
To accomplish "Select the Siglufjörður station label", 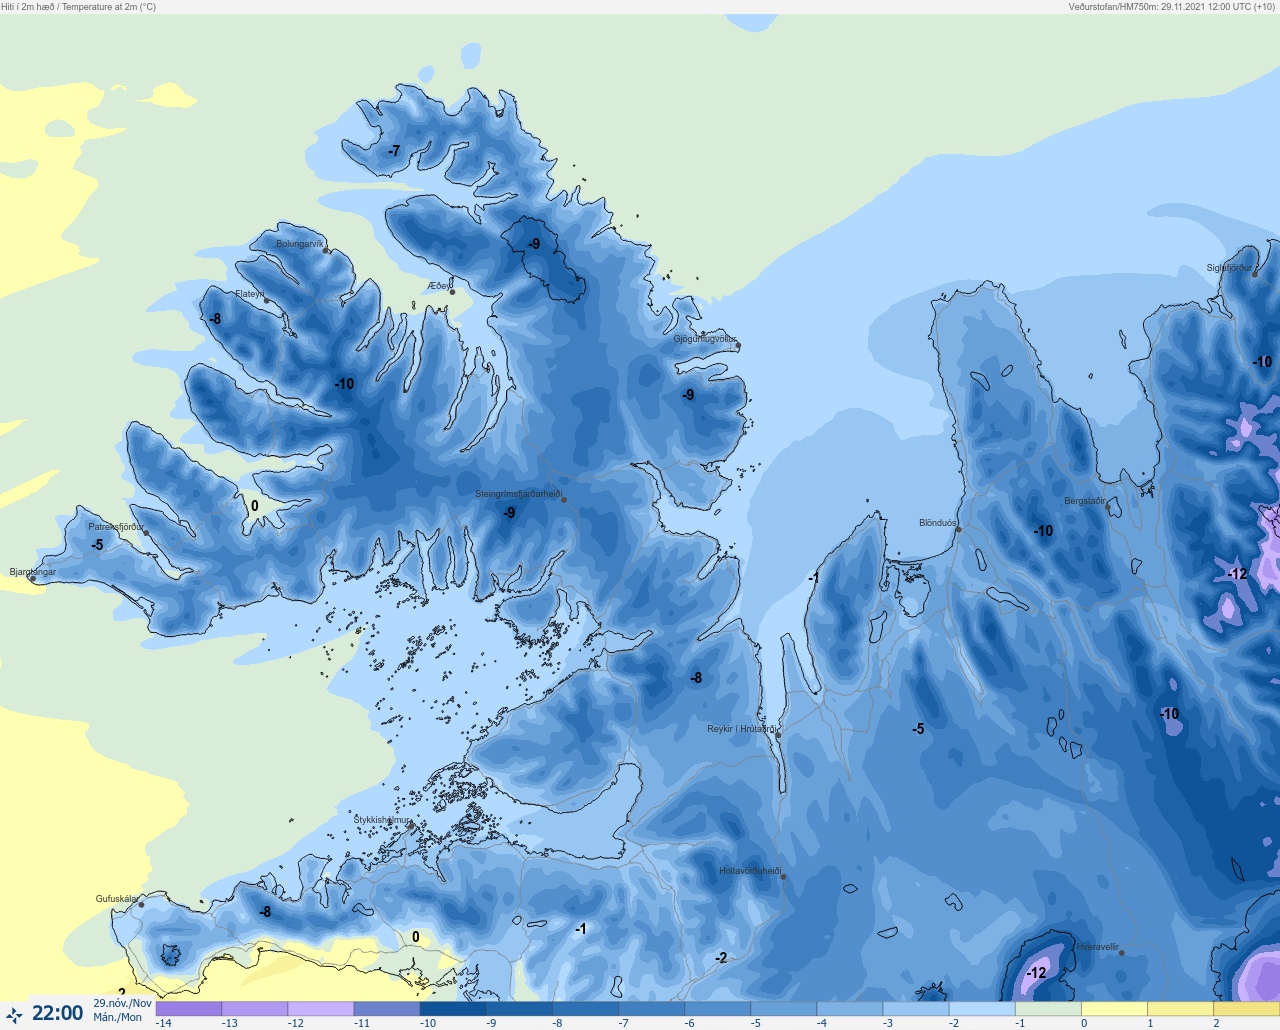I will pos(1229,268).
